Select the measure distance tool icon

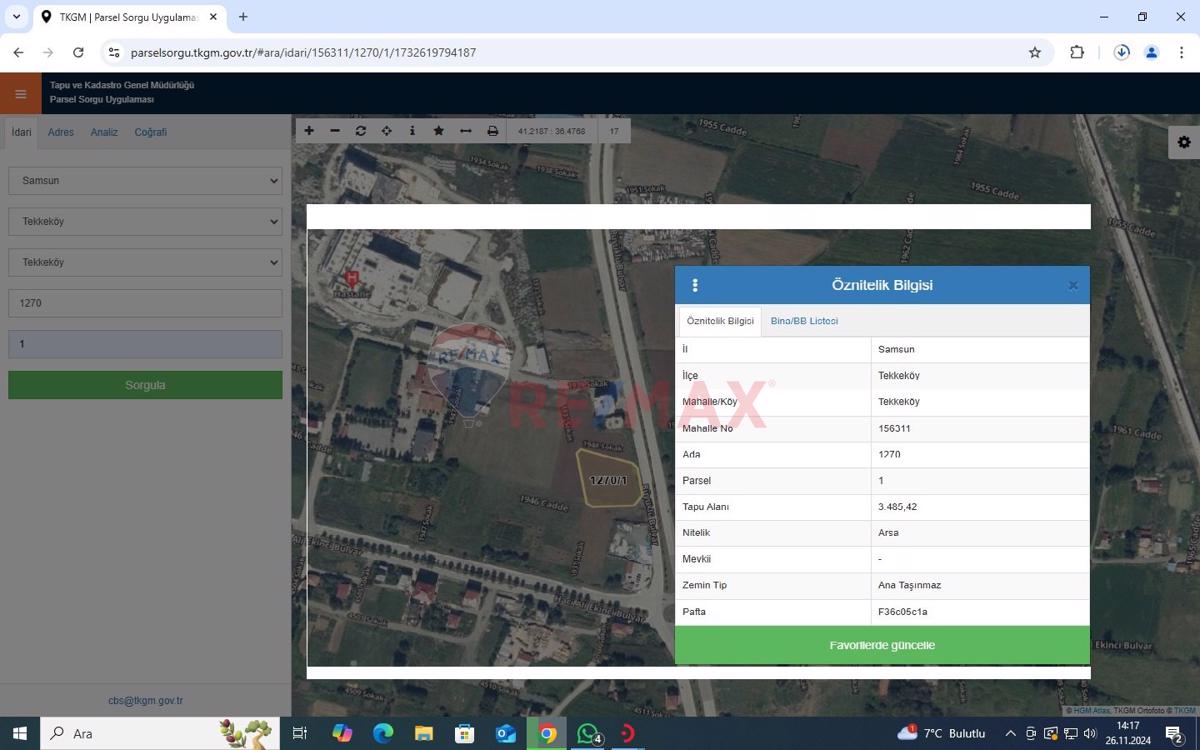point(465,131)
